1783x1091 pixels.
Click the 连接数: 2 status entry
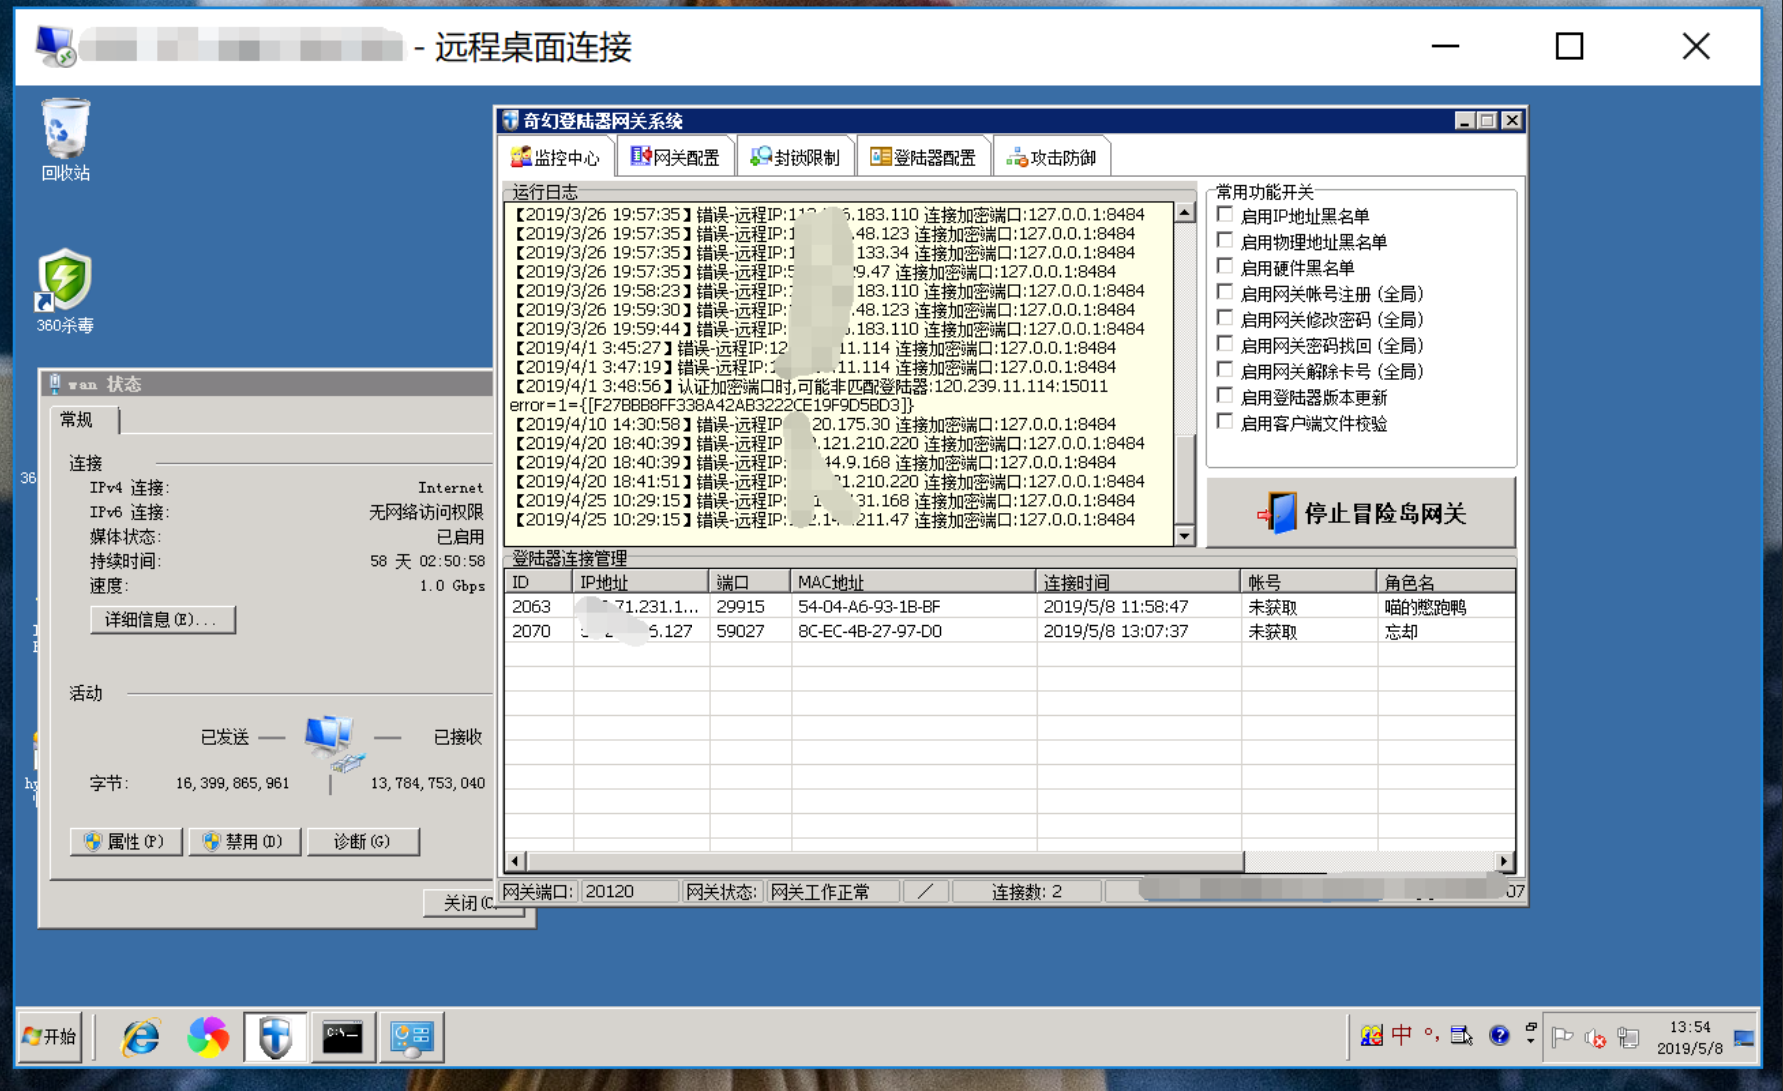[x=1026, y=891]
